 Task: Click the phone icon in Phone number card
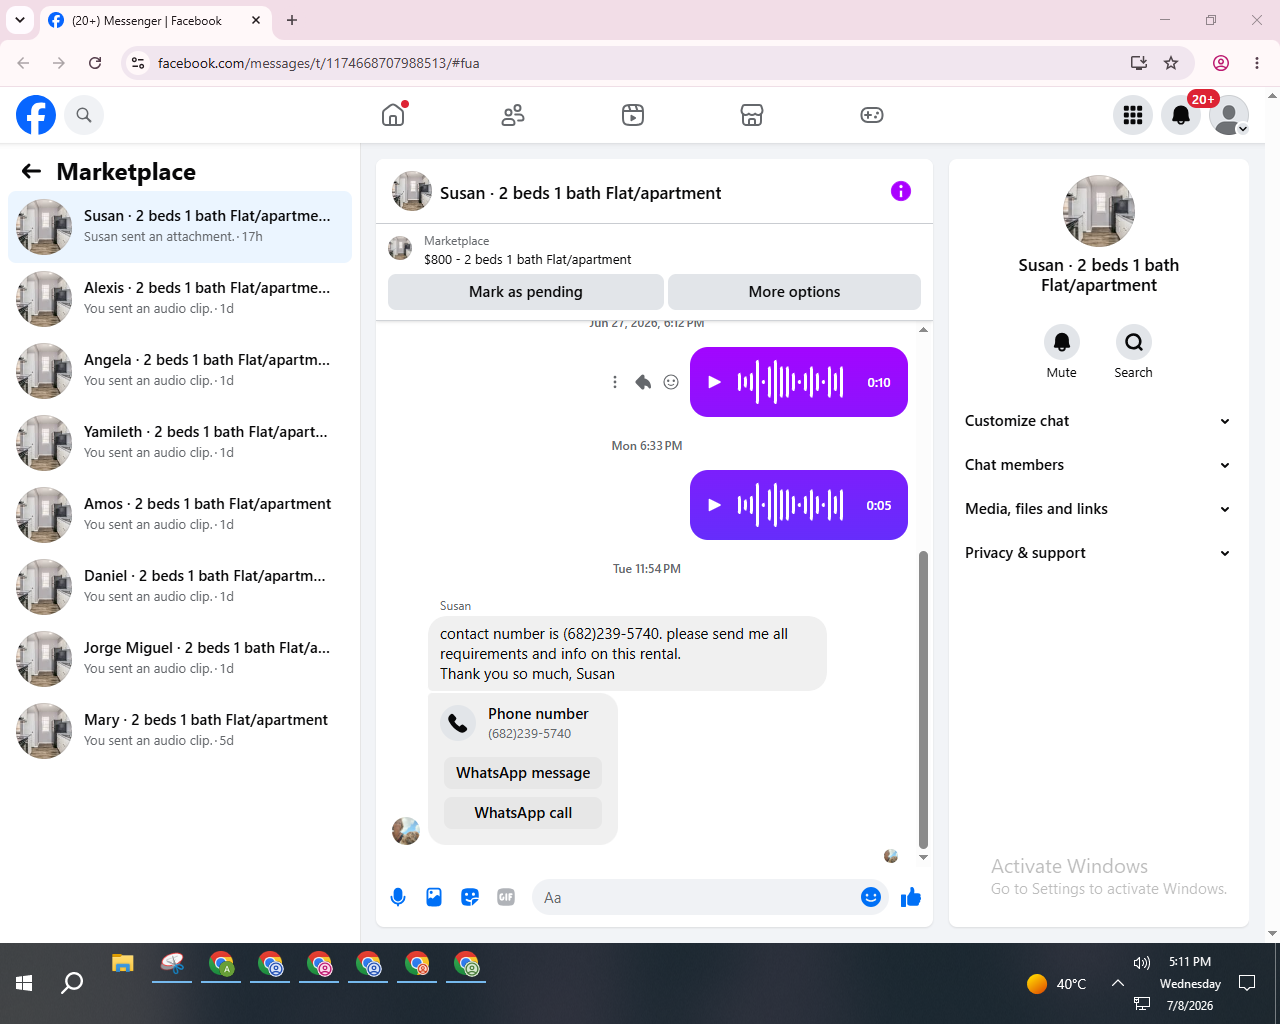(x=458, y=723)
